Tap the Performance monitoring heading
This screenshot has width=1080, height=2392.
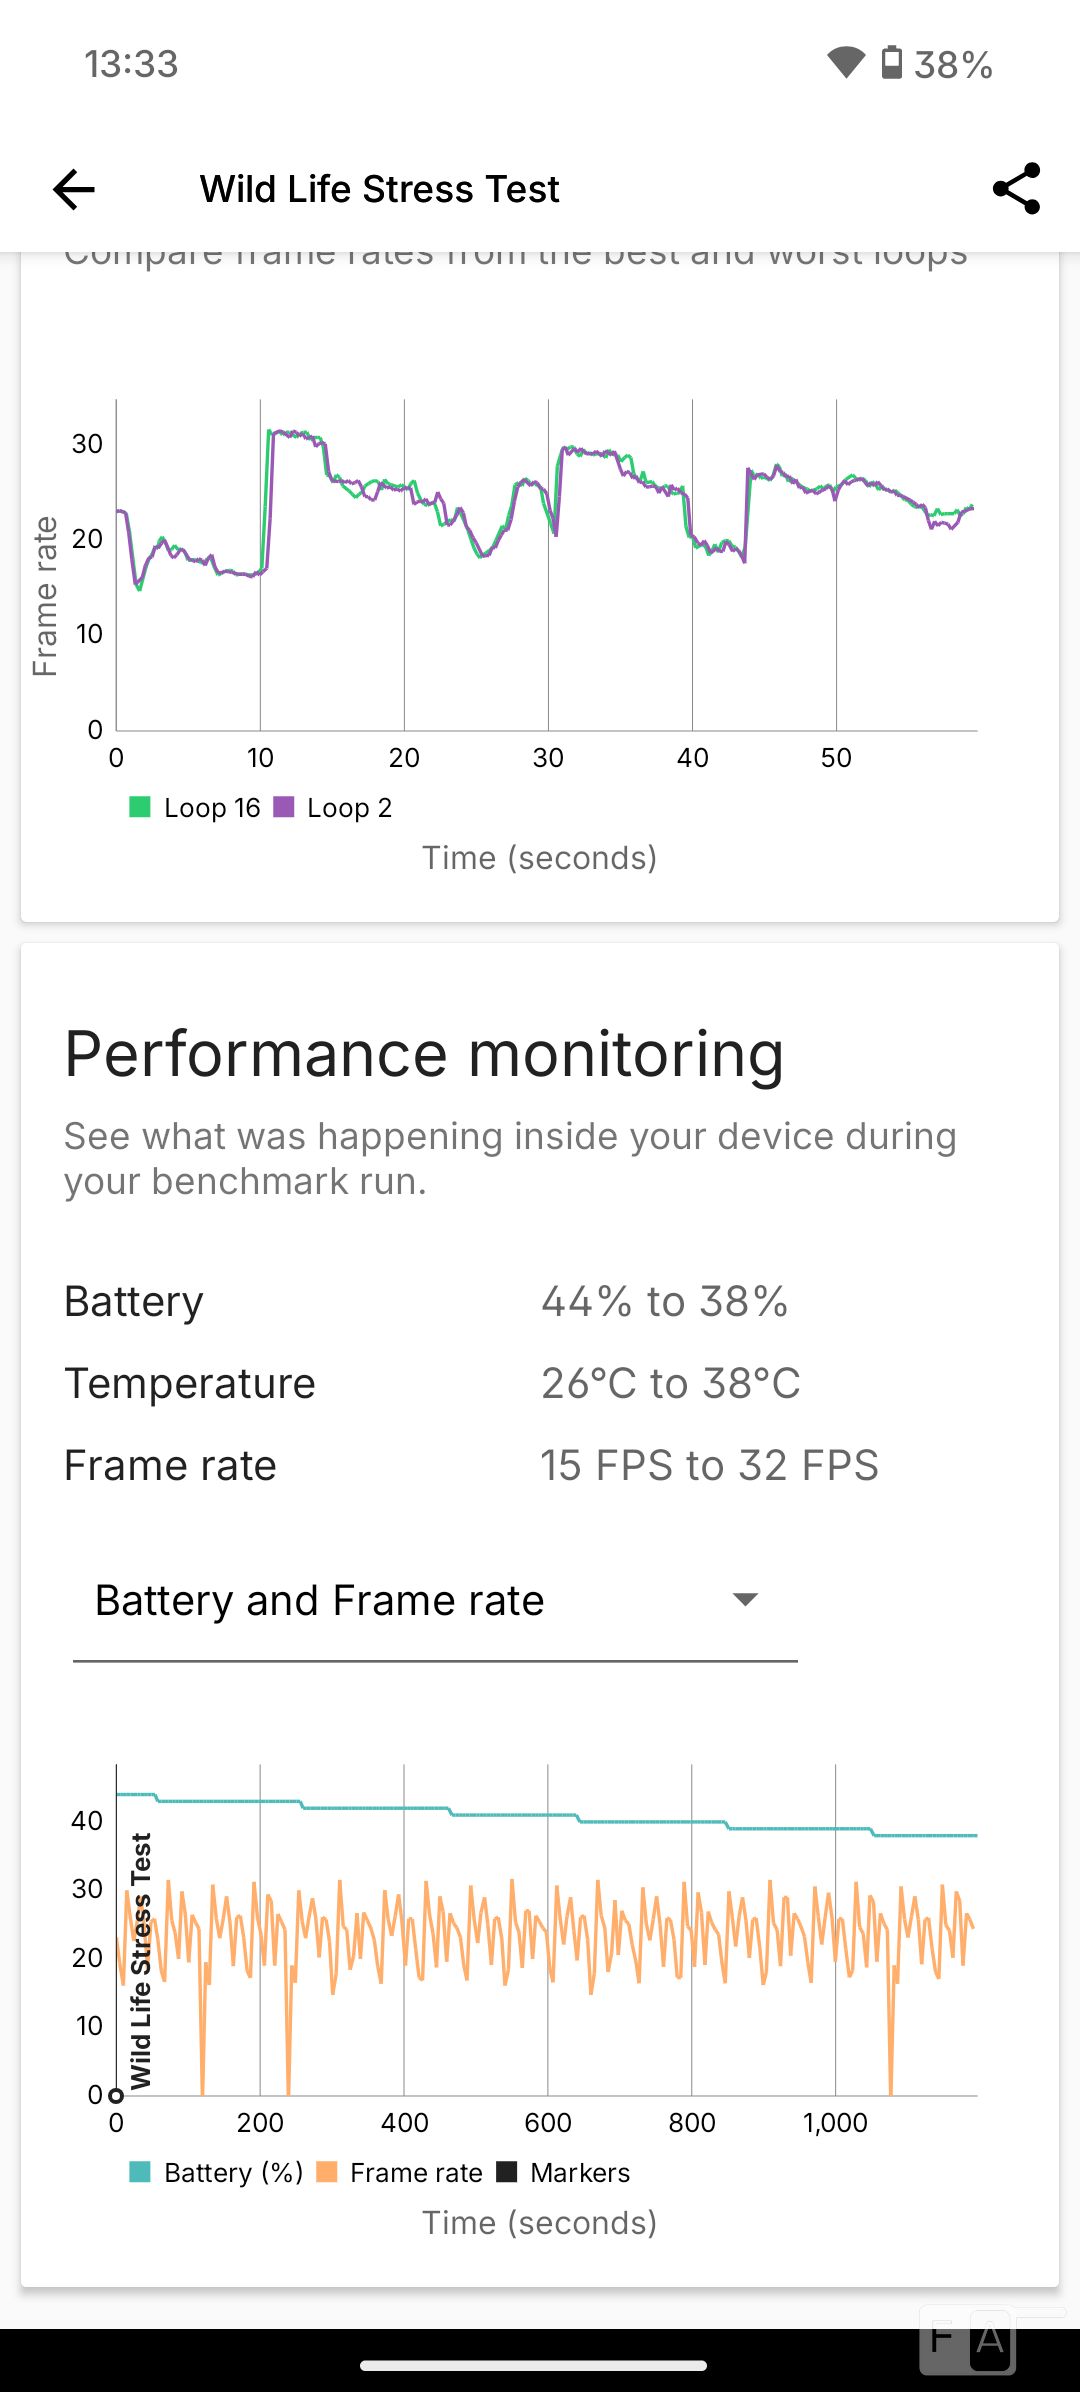pyautogui.click(x=424, y=1055)
